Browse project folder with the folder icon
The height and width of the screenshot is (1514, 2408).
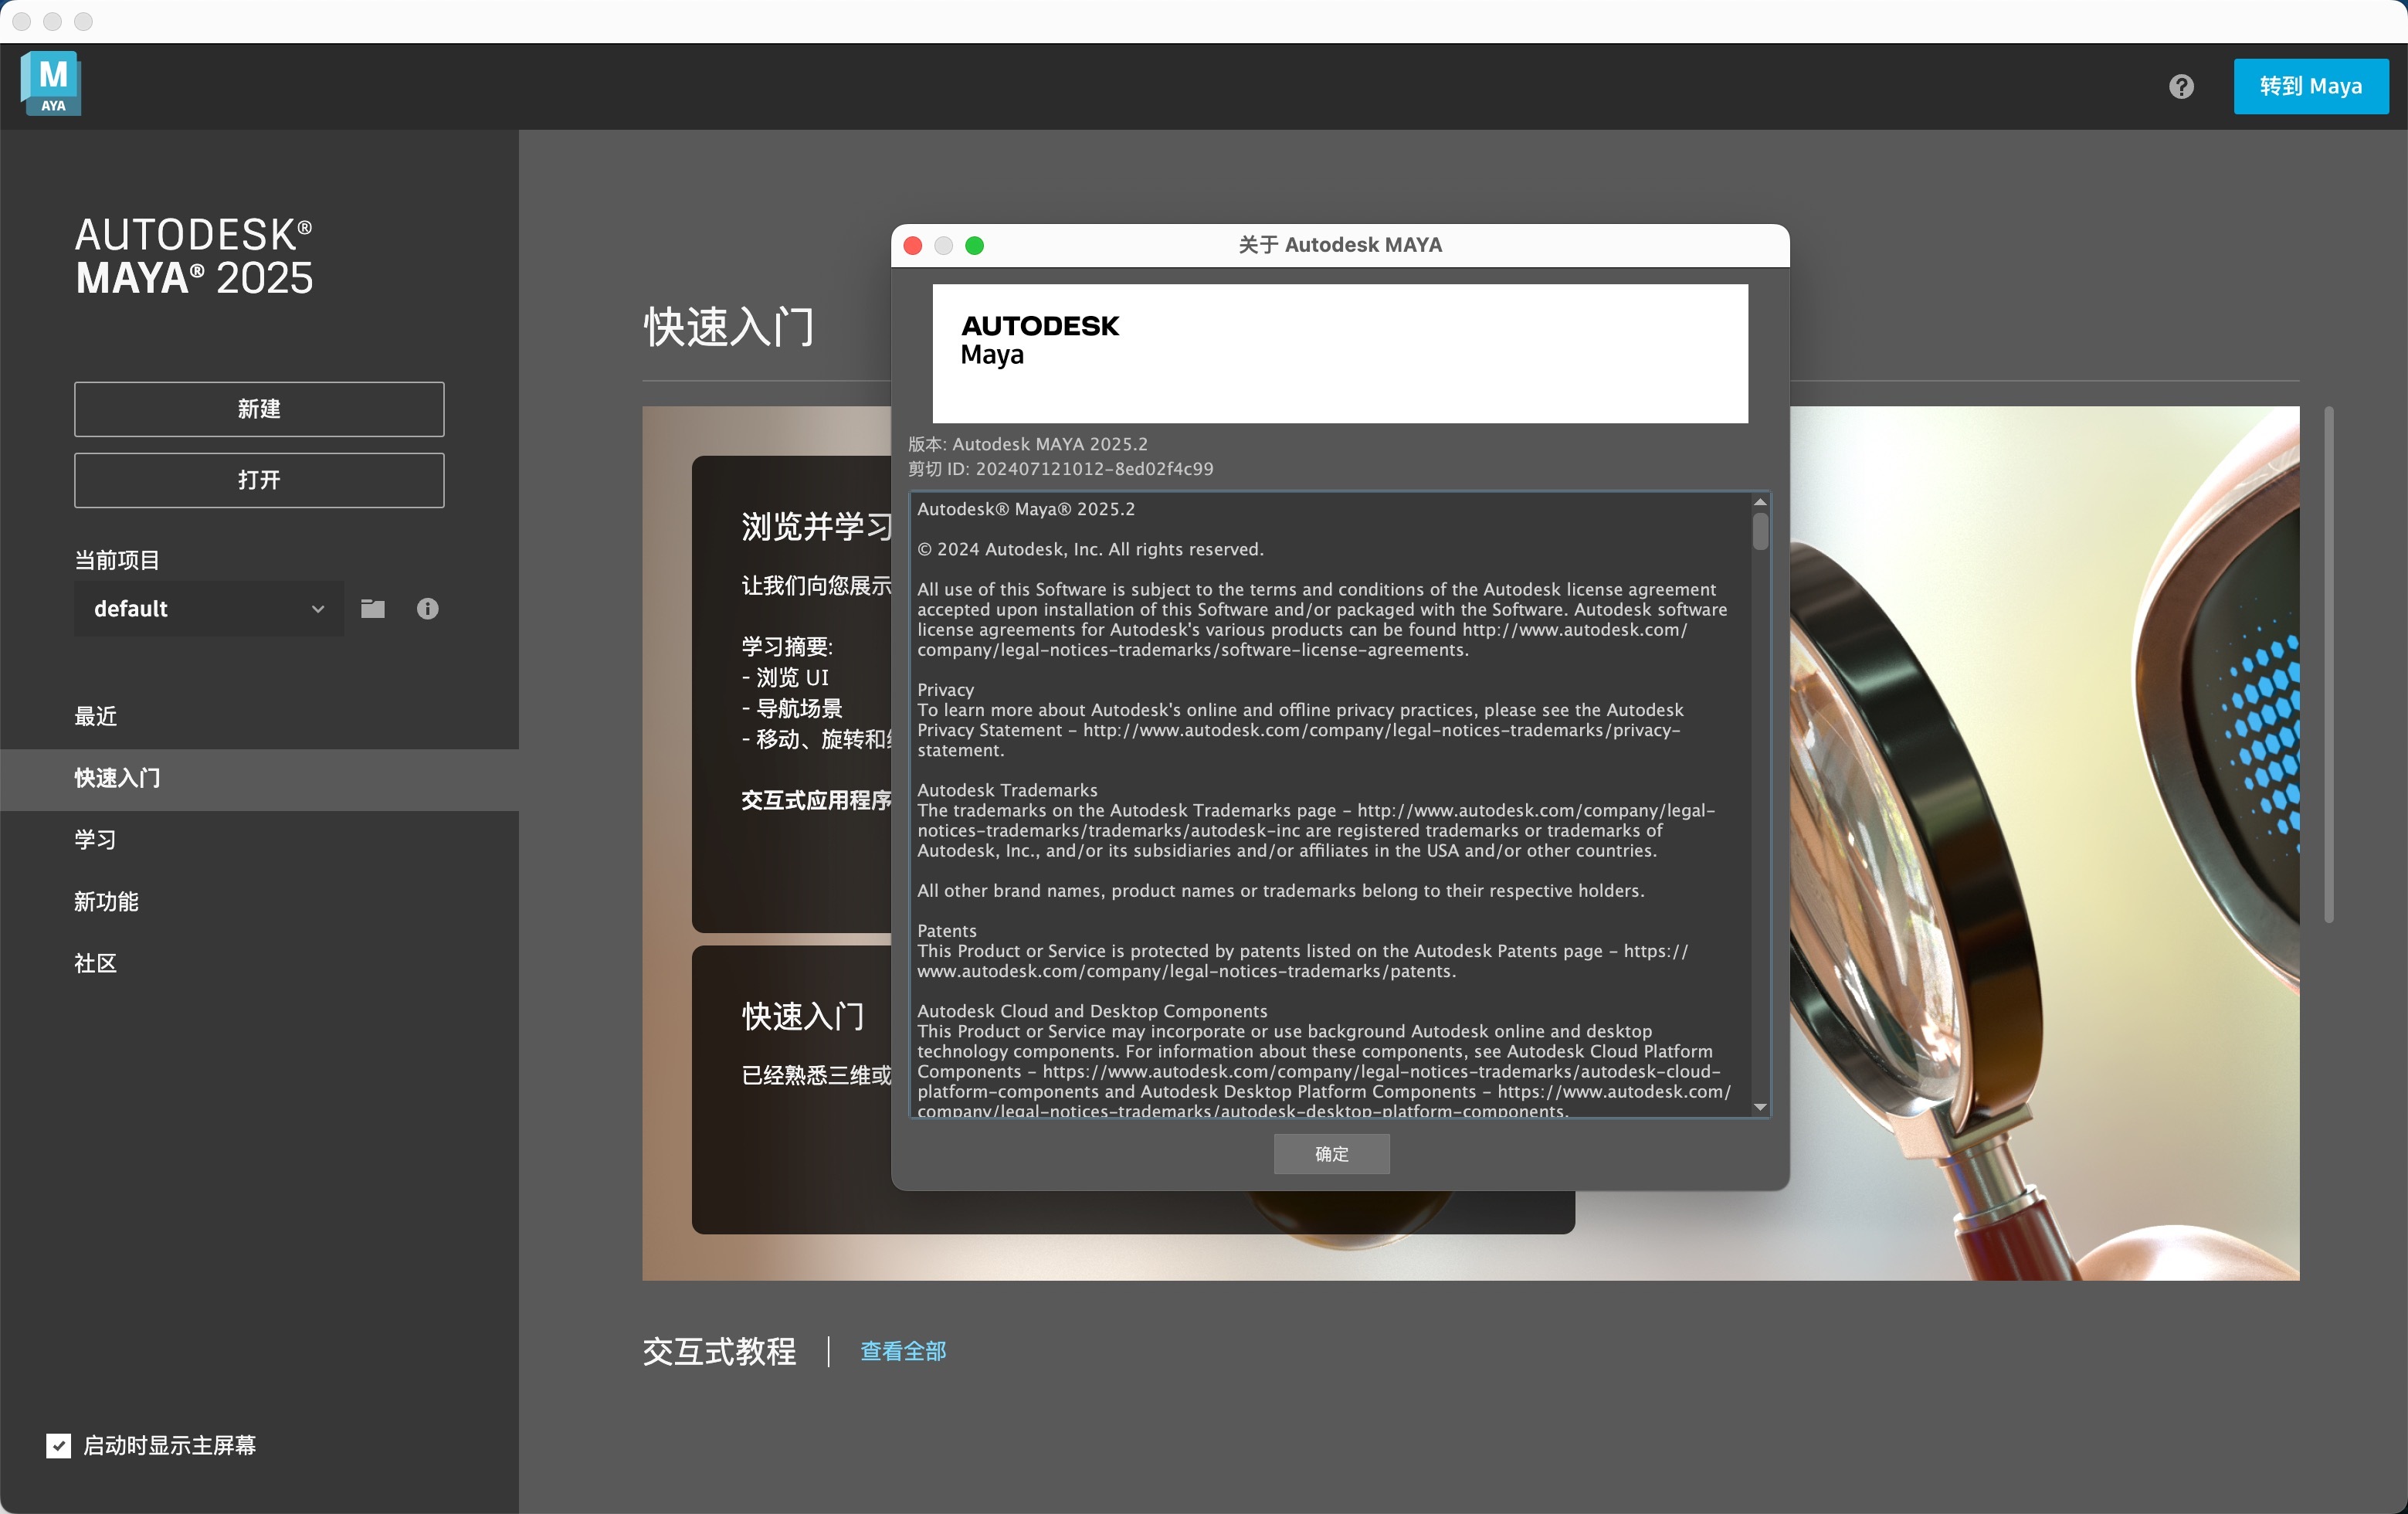tap(373, 609)
